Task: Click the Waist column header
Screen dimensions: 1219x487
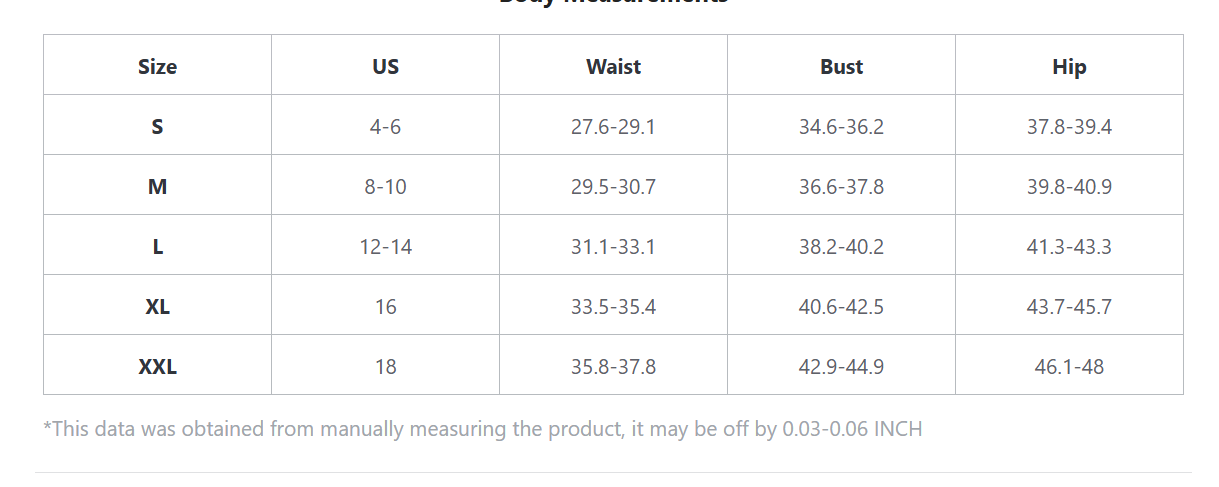Action: point(613,67)
